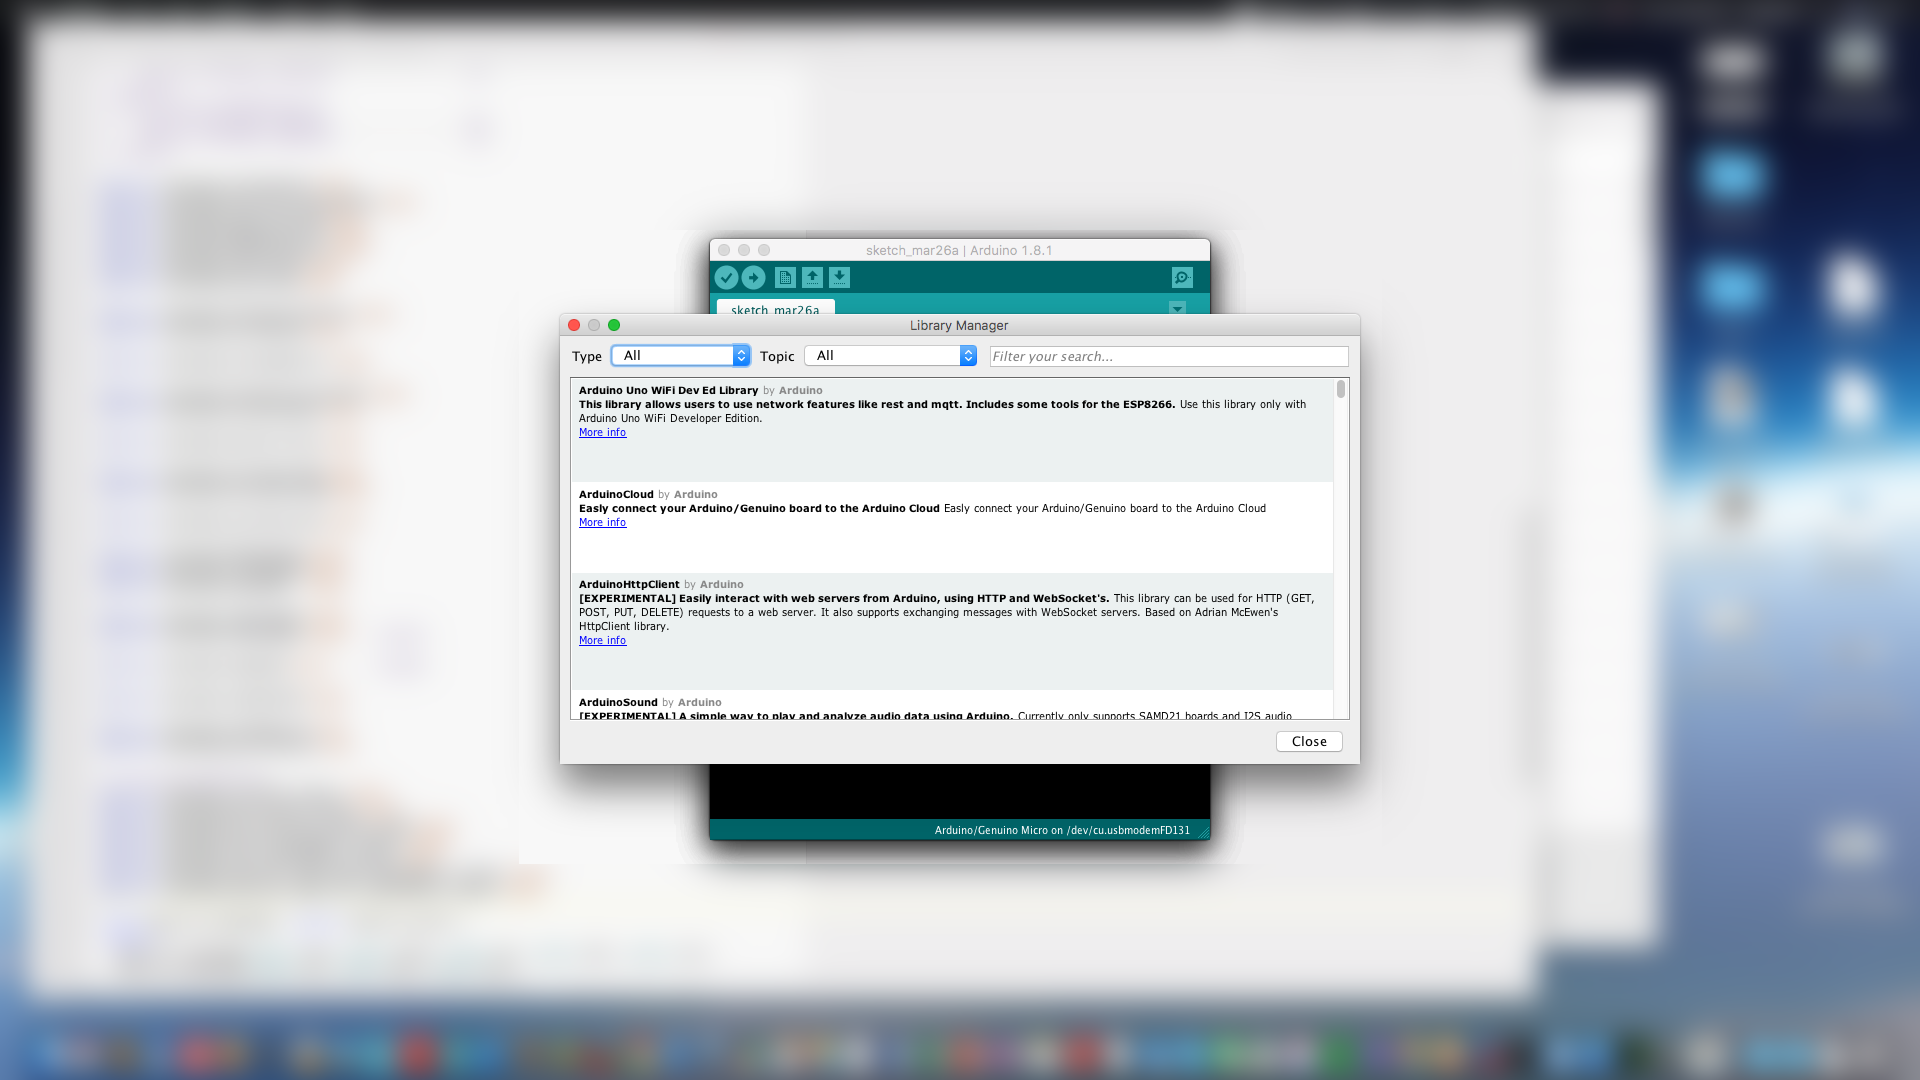1920x1080 pixels.
Task: Open the Type dropdown set to All
Action: click(x=680, y=355)
